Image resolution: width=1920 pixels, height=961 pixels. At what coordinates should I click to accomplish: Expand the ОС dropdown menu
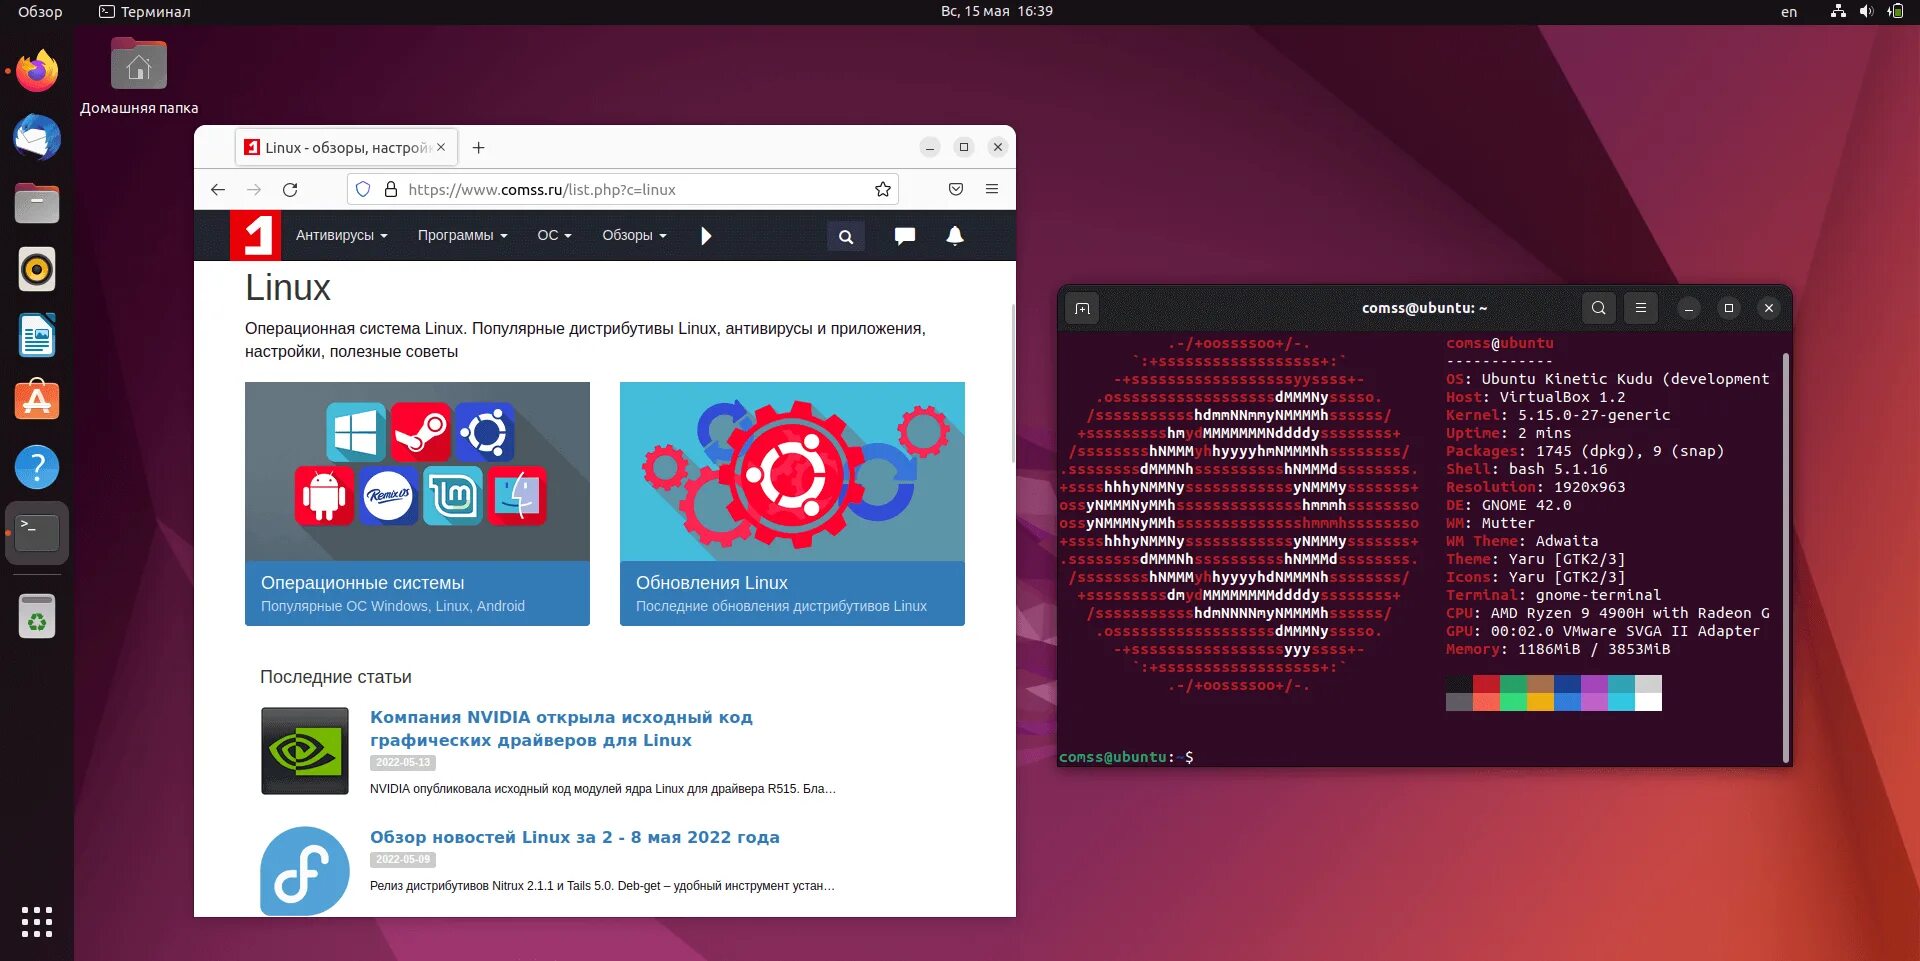tap(555, 236)
